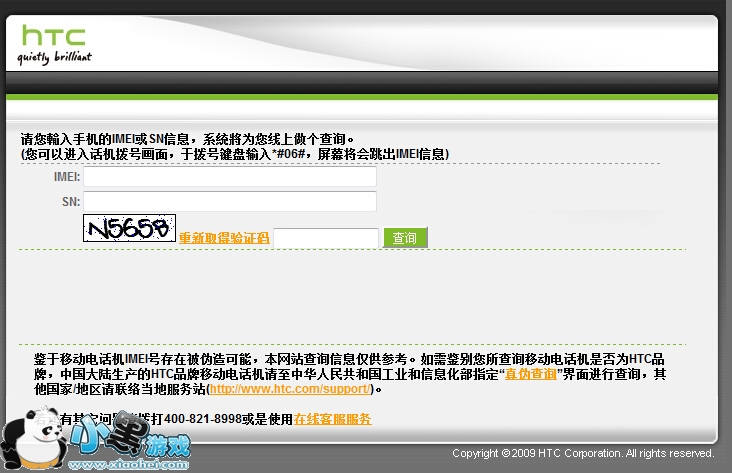Viewport: 732px width, 473px height.
Task: Focus the IMEI input field
Action: [230, 176]
